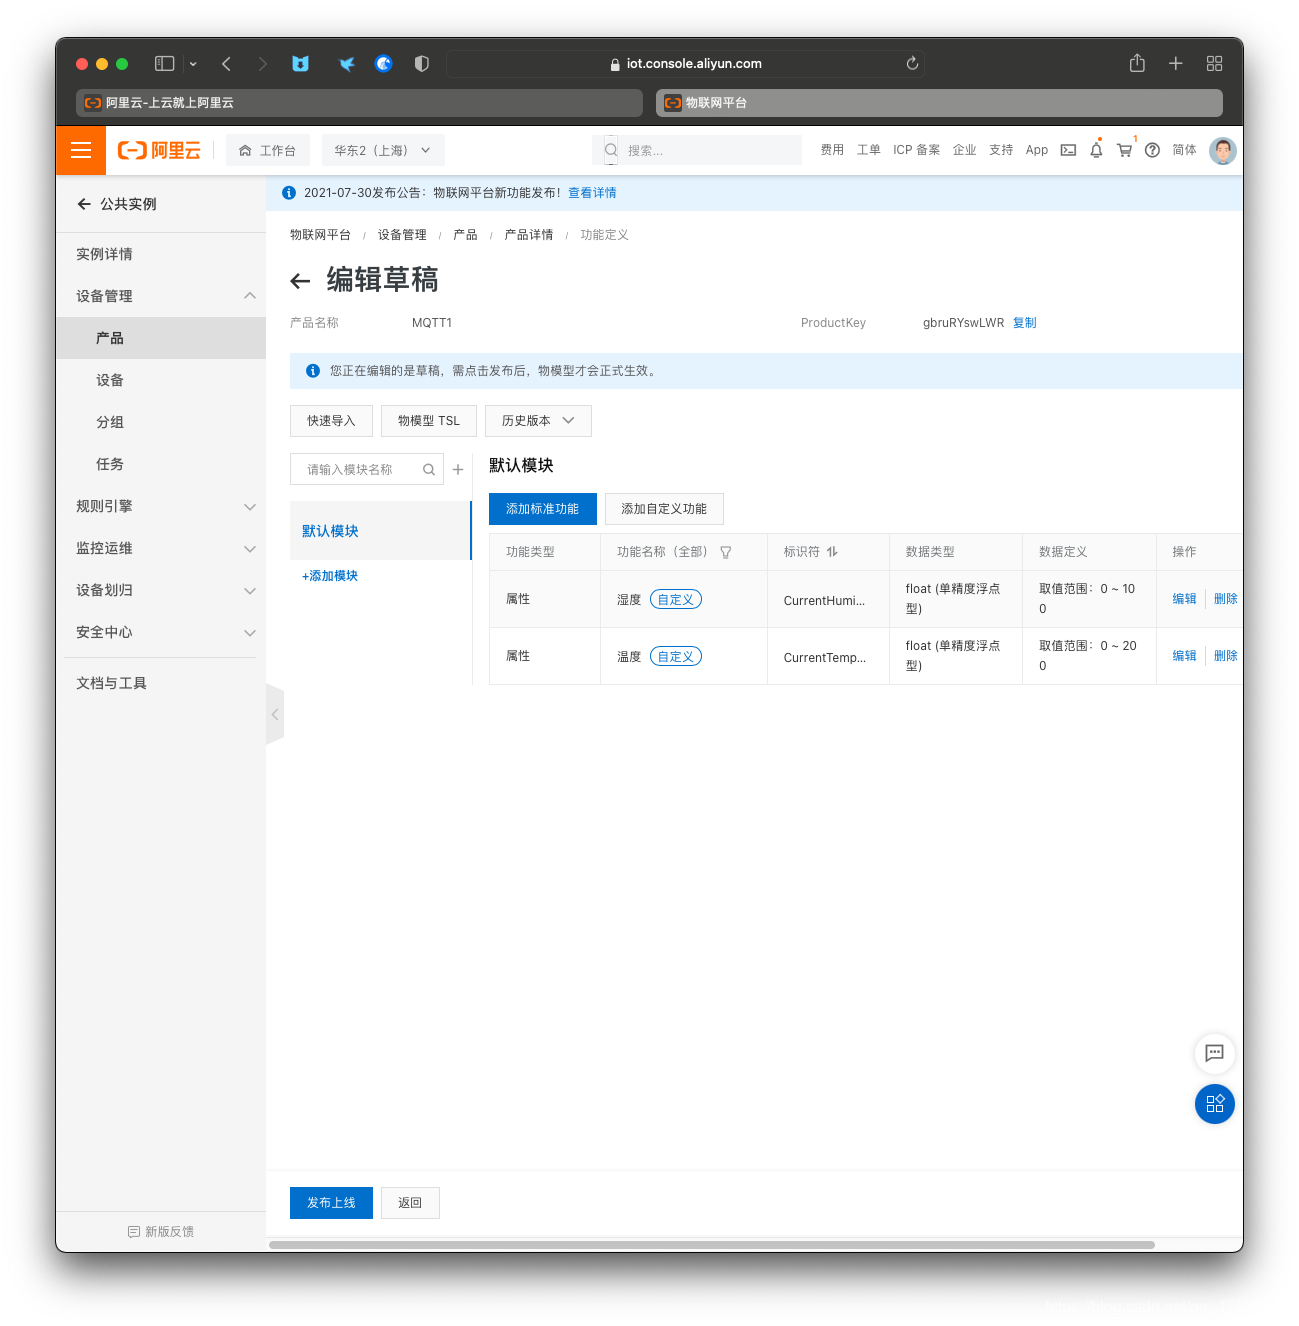Open the floating chat feedback icon
Viewport: 1299px width, 1326px height.
click(x=1214, y=1053)
